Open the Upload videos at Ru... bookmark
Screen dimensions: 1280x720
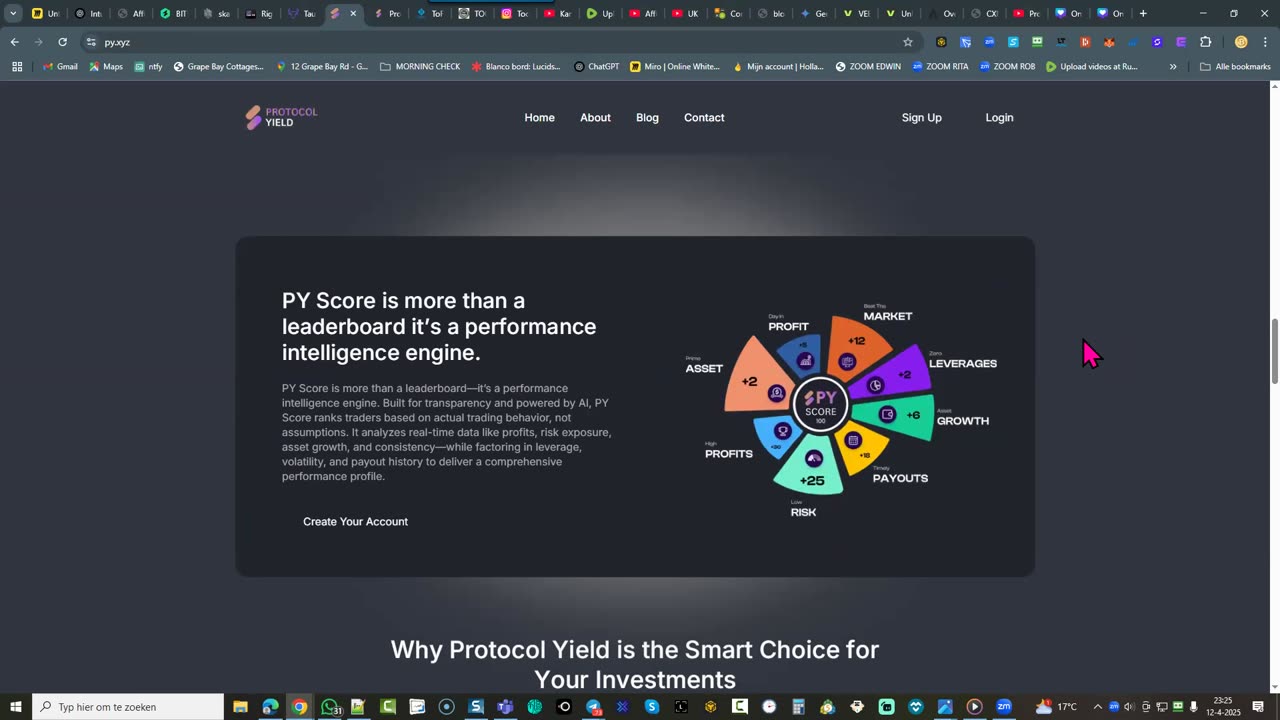pos(1092,67)
